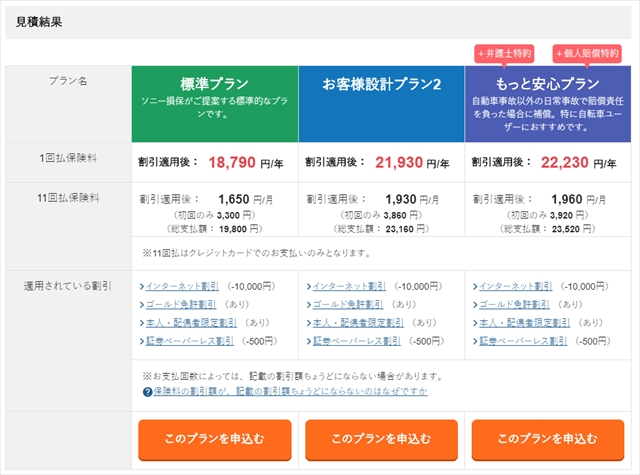Open ゴールド免許割引 link in お客様設計プラン2 column

347,304
